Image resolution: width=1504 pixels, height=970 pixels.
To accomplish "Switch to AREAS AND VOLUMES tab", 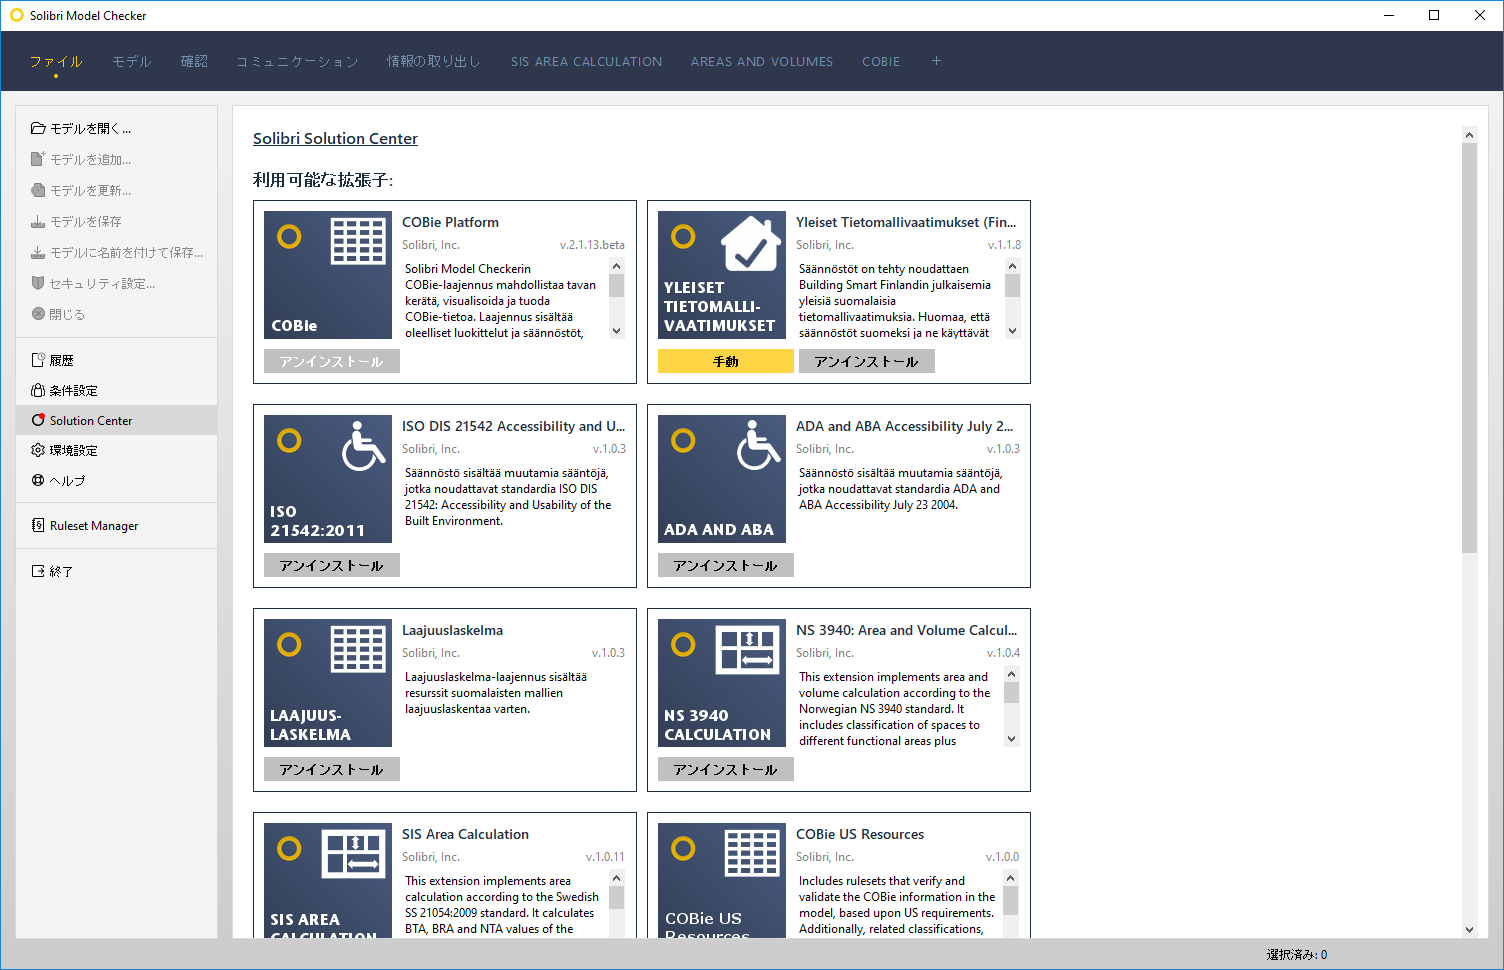I will tap(762, 61).
